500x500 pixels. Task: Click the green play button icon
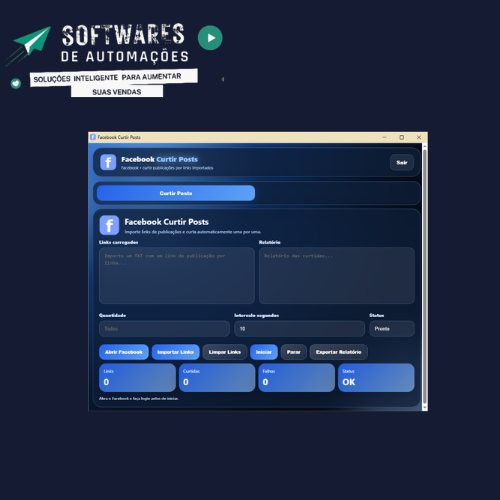point(210,38)
